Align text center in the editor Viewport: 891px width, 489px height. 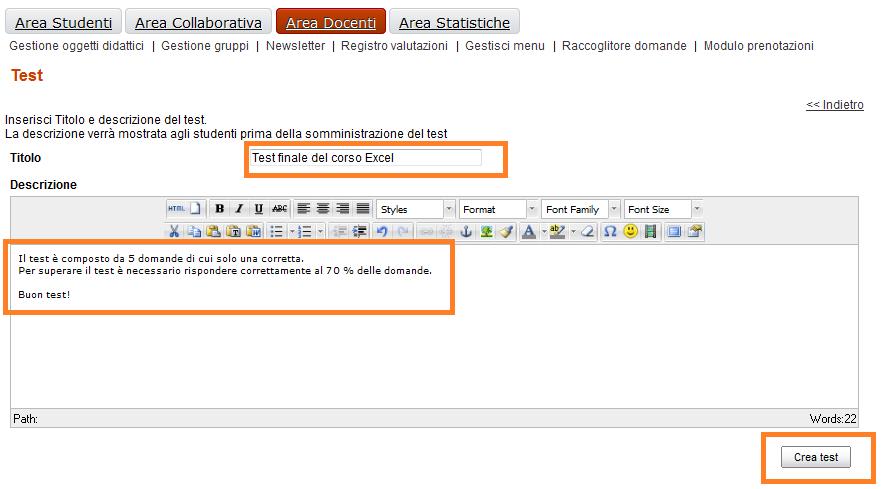[x=323, y=209]
